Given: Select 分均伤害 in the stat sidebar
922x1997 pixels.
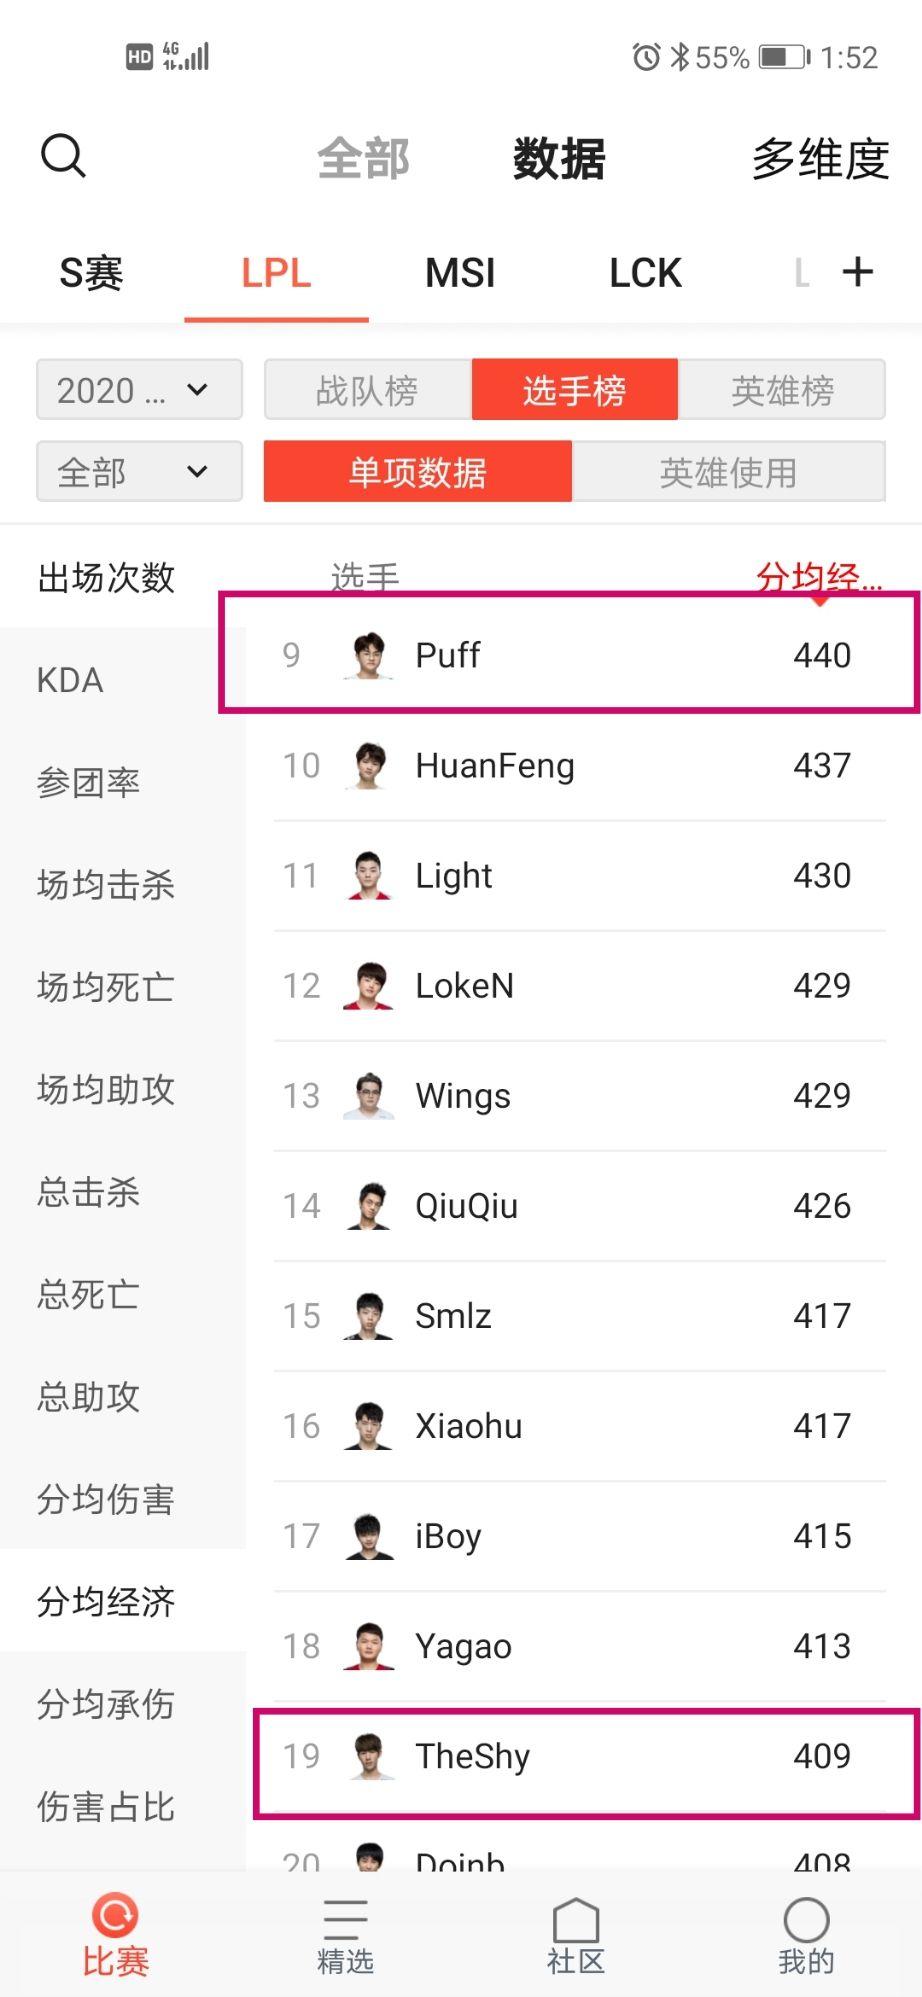Looking at the screenshot, I should pyautogui.click(x=106, y=1499).
